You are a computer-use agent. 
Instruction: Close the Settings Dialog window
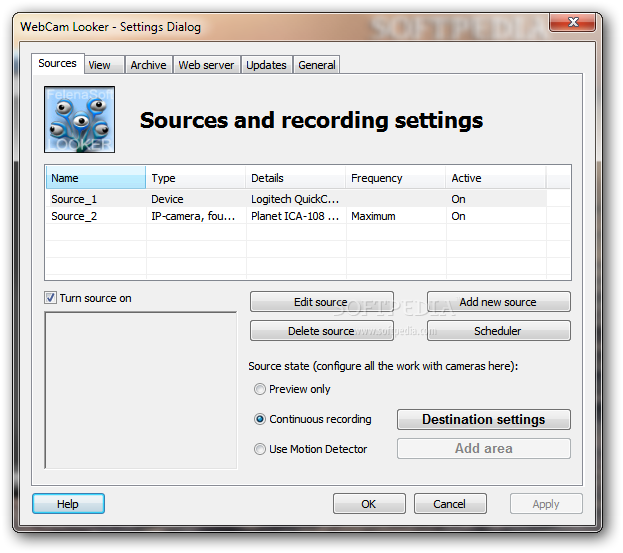573,22
